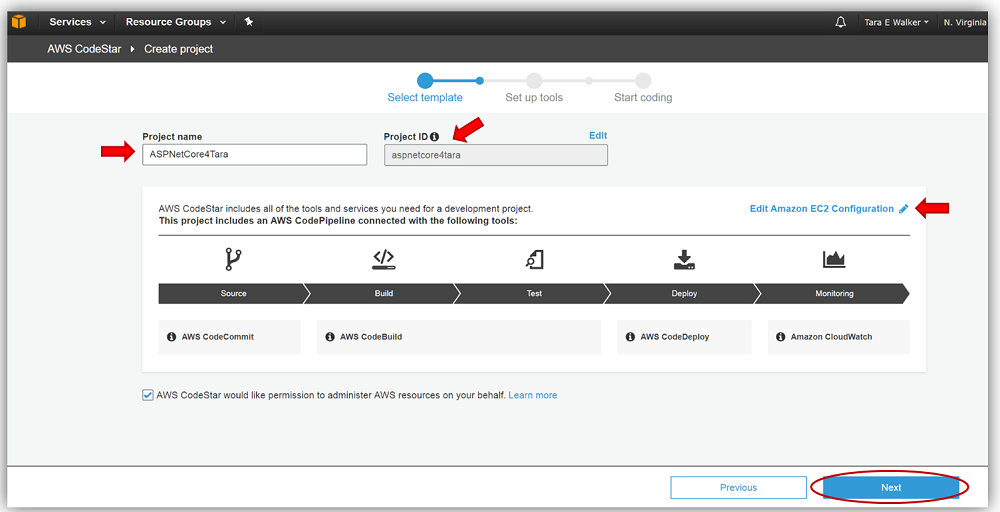Click the Amazon CloudWatch info icon
Image resolution: width=1000 pixels, height=512 pixels.
(x=781, y=337)
